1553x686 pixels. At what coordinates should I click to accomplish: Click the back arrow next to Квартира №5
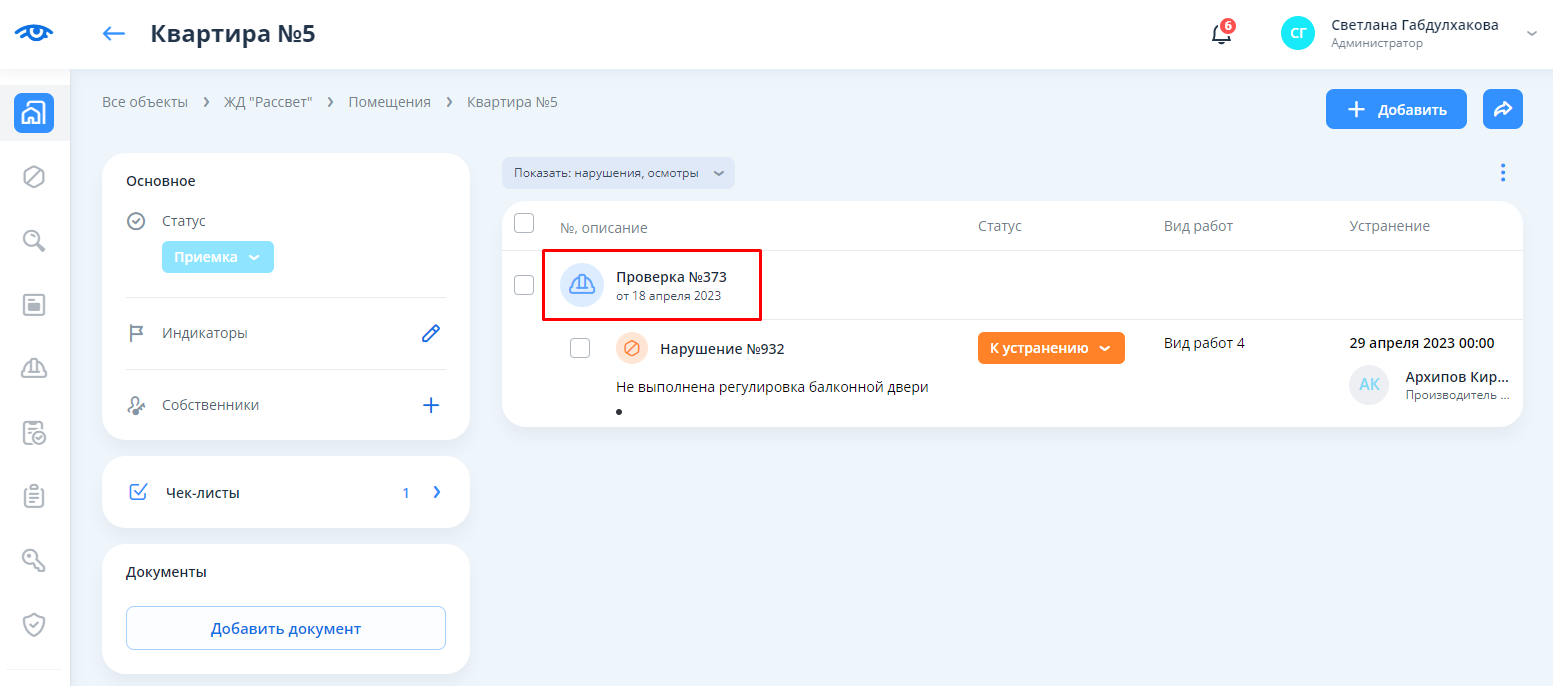(114, 33)
